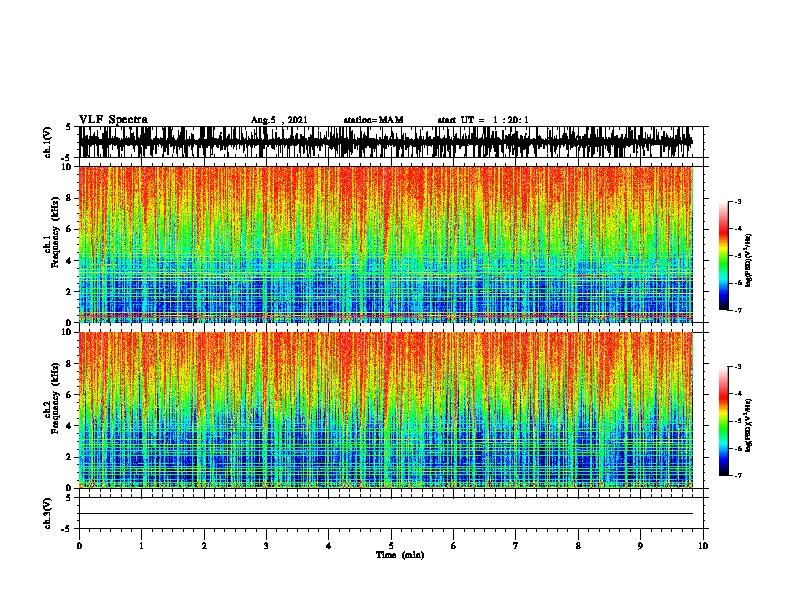Click the "VLF Spectra" title text
Screen dimensions: 792x612
coord(113,120)
